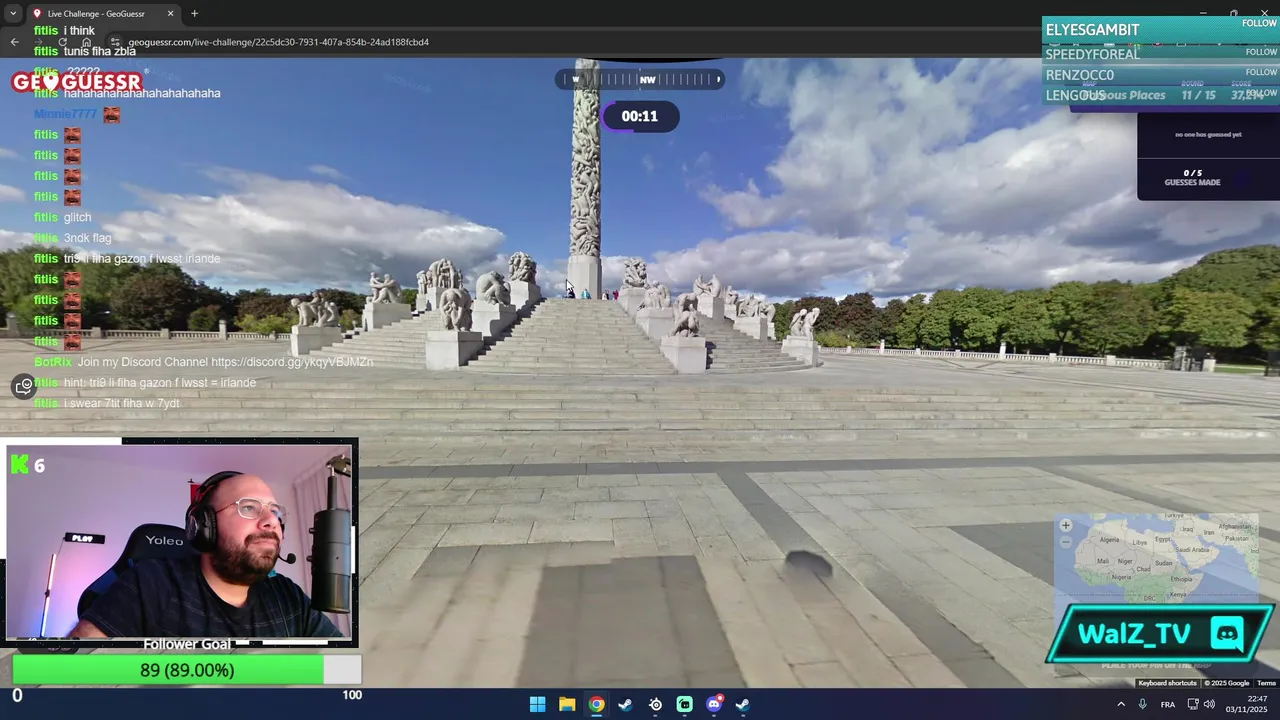Image resolution: width=1280 pixels, height=720 pixels.
Task: Click fitlis 'glitch' chat message
Action: (78, 217)
